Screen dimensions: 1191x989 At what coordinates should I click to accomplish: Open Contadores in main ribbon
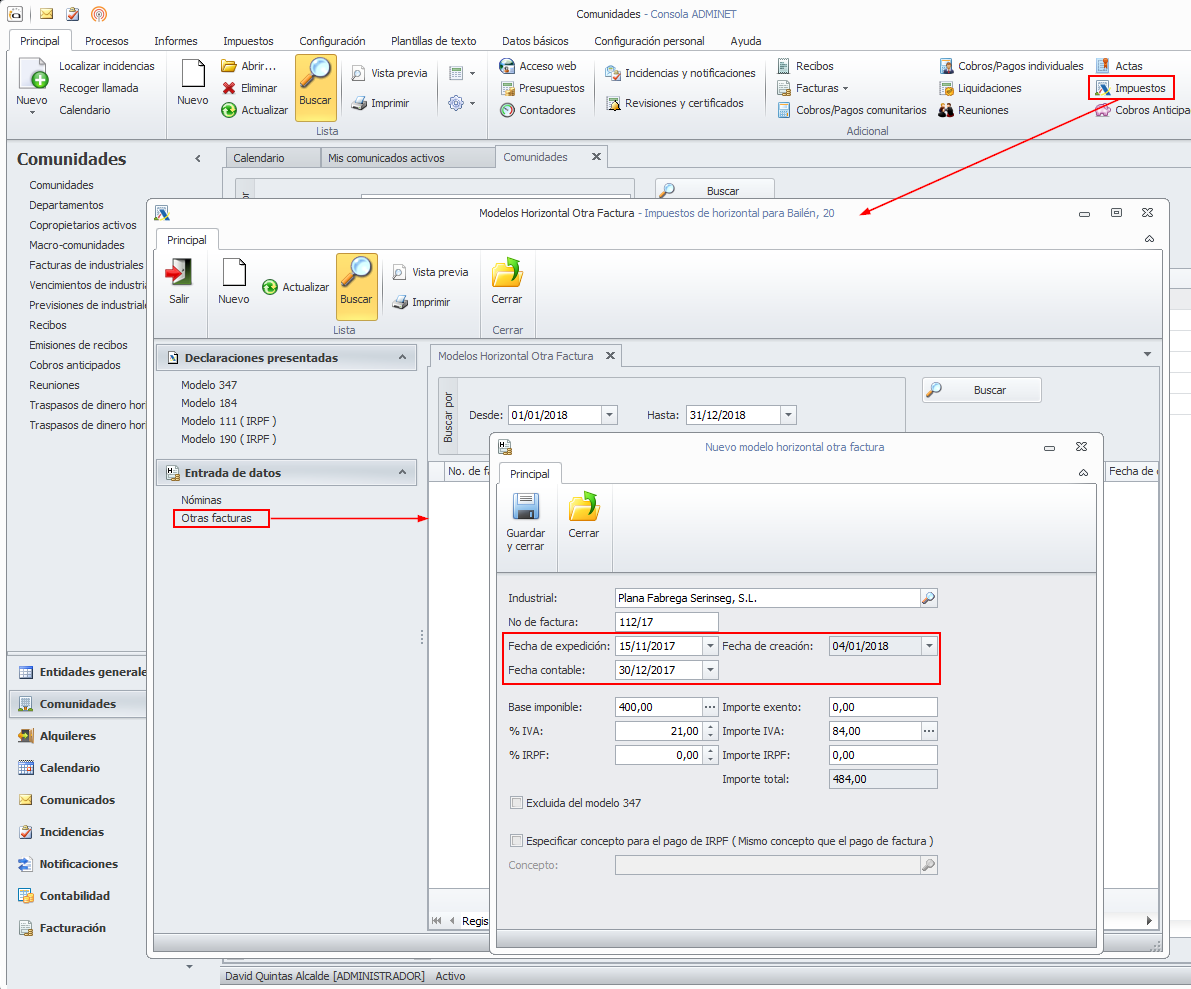538,110
